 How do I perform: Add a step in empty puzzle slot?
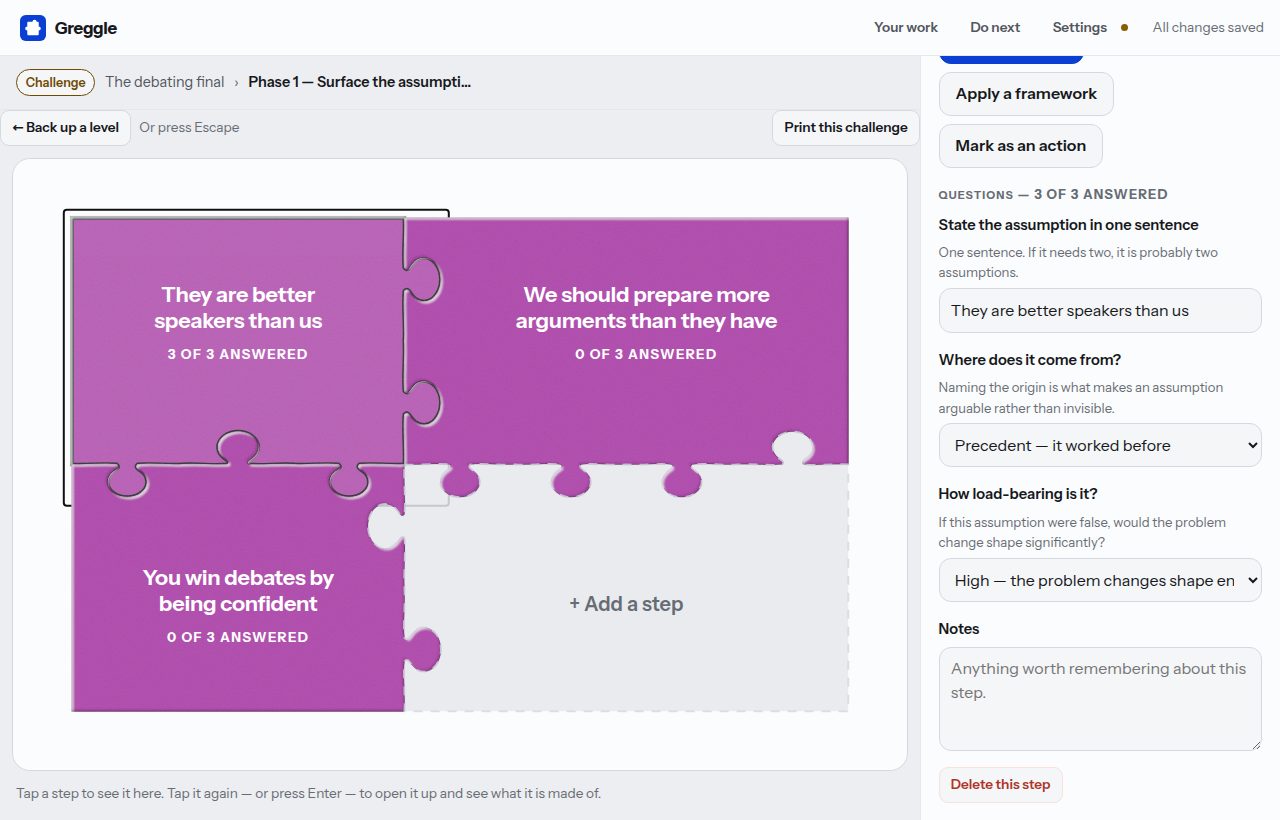pos(626,604)
